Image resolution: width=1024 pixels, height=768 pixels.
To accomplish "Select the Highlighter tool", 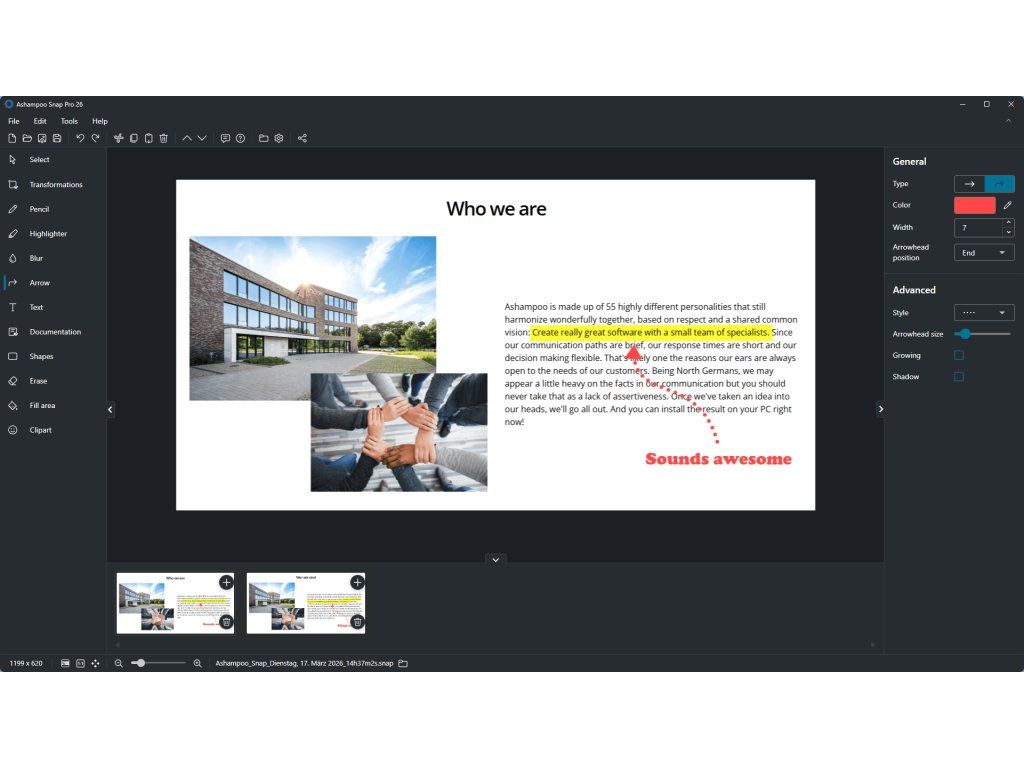I will [48, 234].
